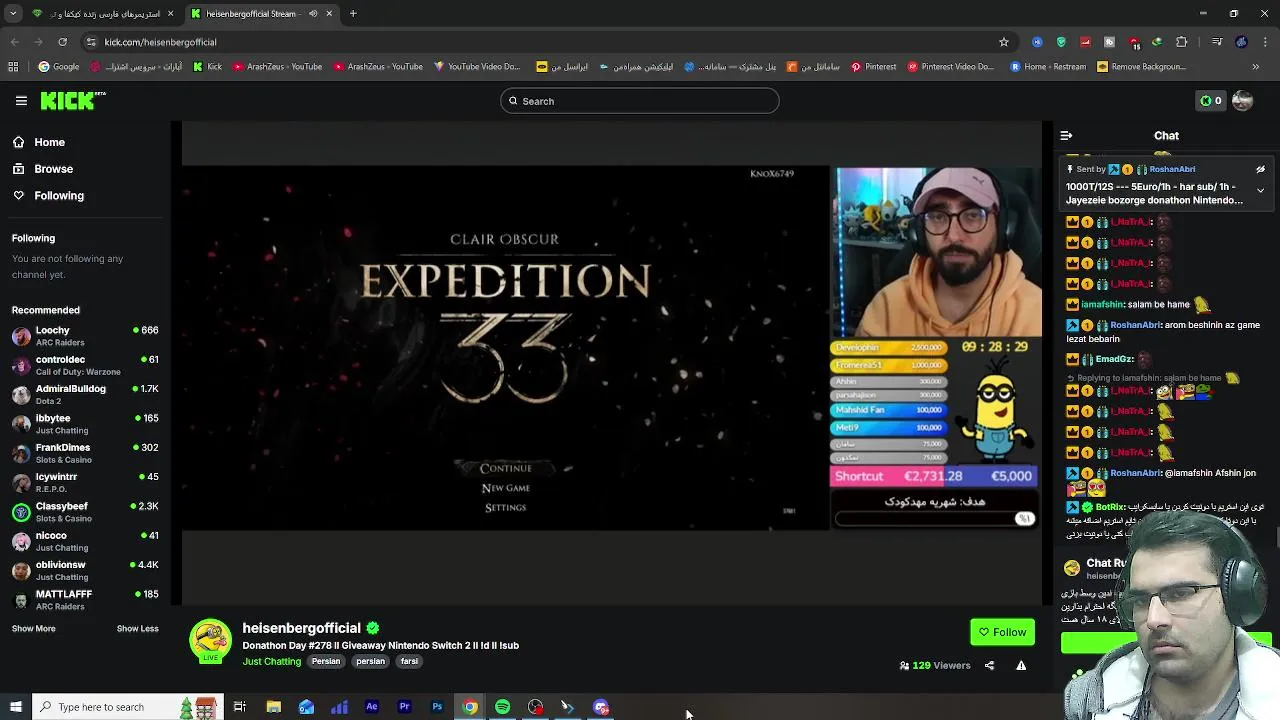The image size is (1280, 720).
Task: Go back in browser
Action: [x=14, y=42]
